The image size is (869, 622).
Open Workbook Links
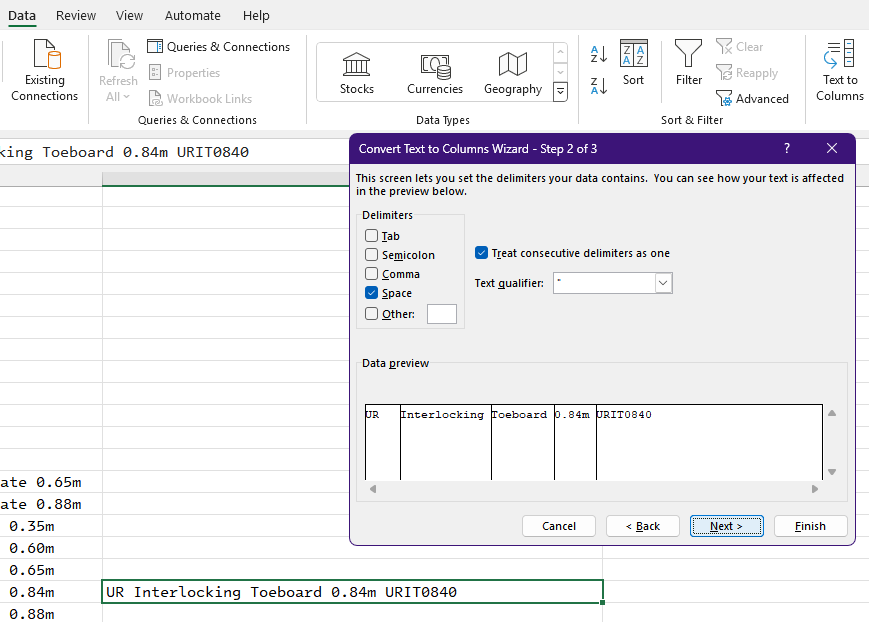tap(200, 99)
